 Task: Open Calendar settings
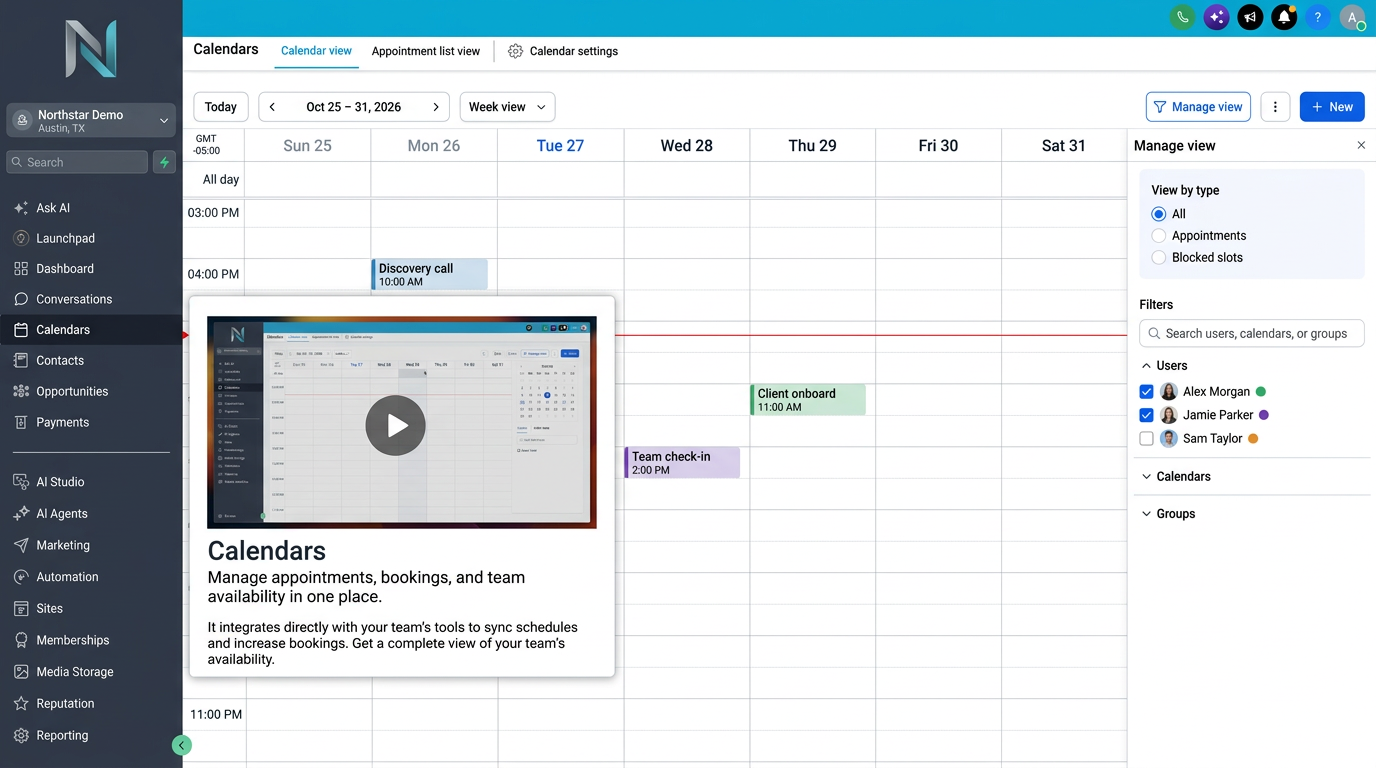(x=563, y=51)
